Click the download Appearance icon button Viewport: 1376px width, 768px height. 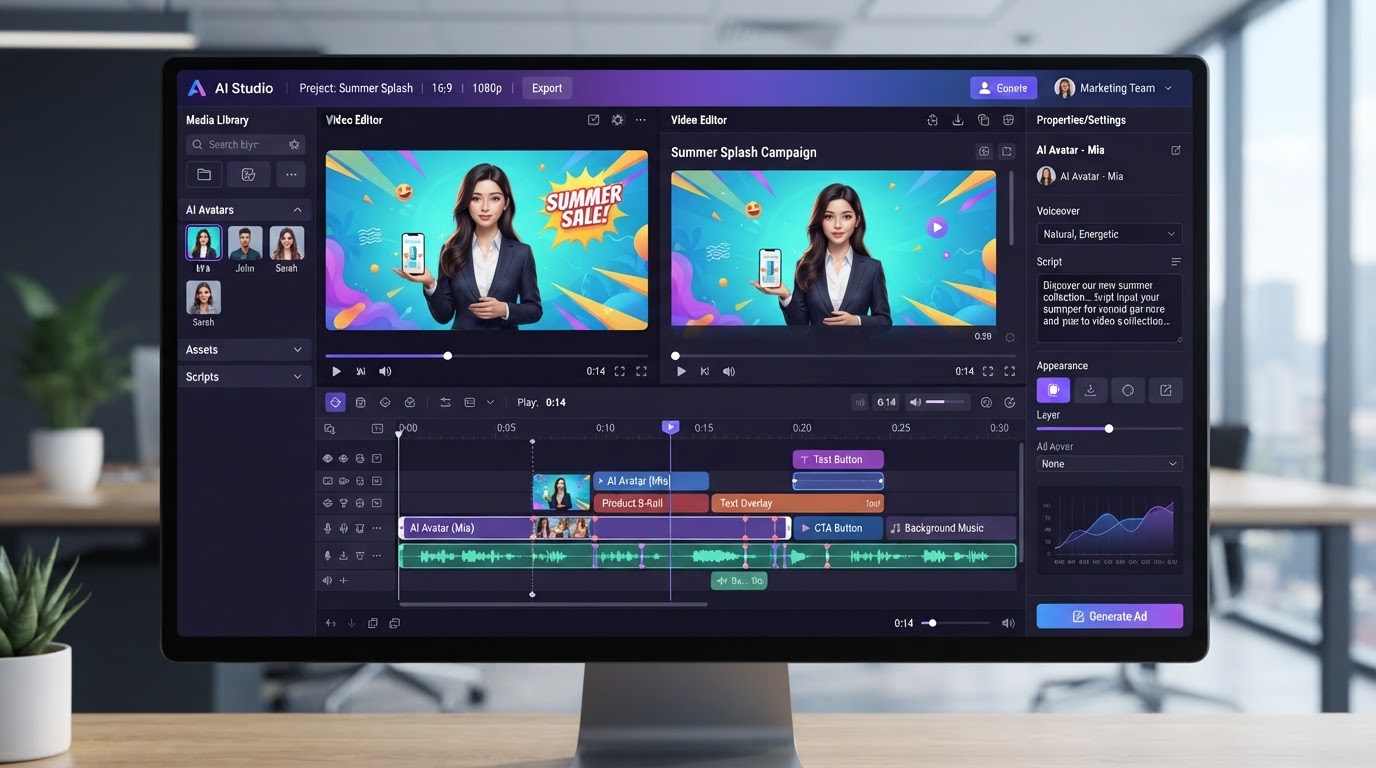click(1090, 390)
